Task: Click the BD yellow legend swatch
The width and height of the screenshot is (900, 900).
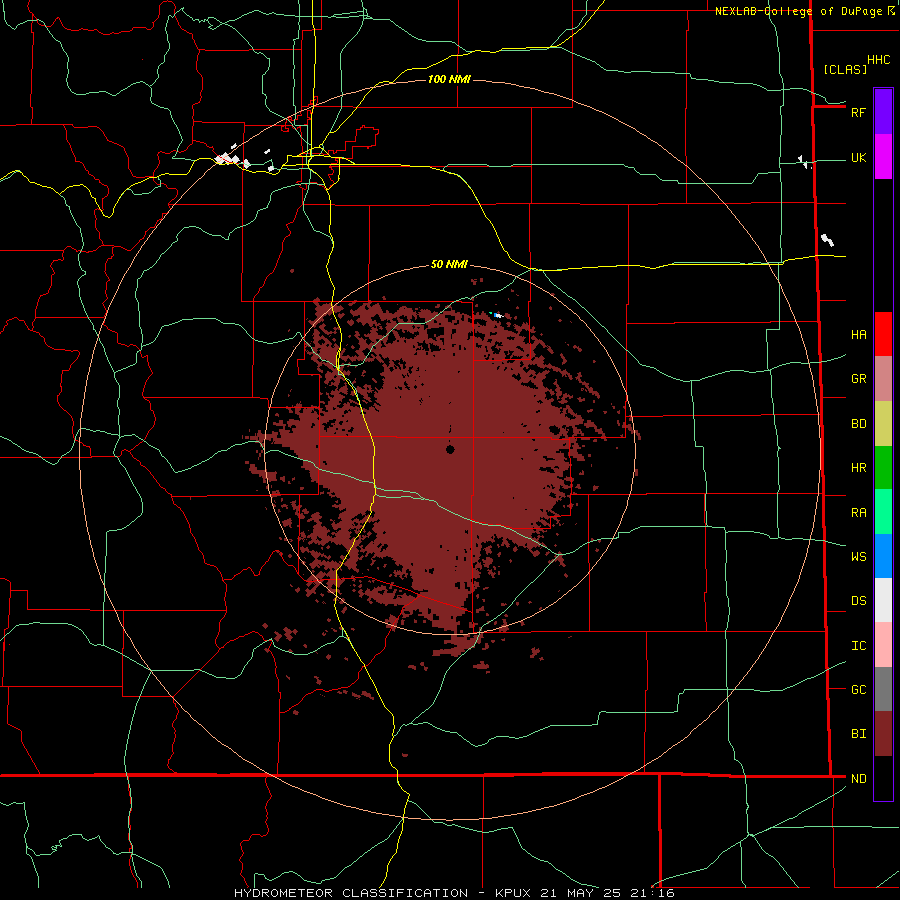Action: (883, 424)
